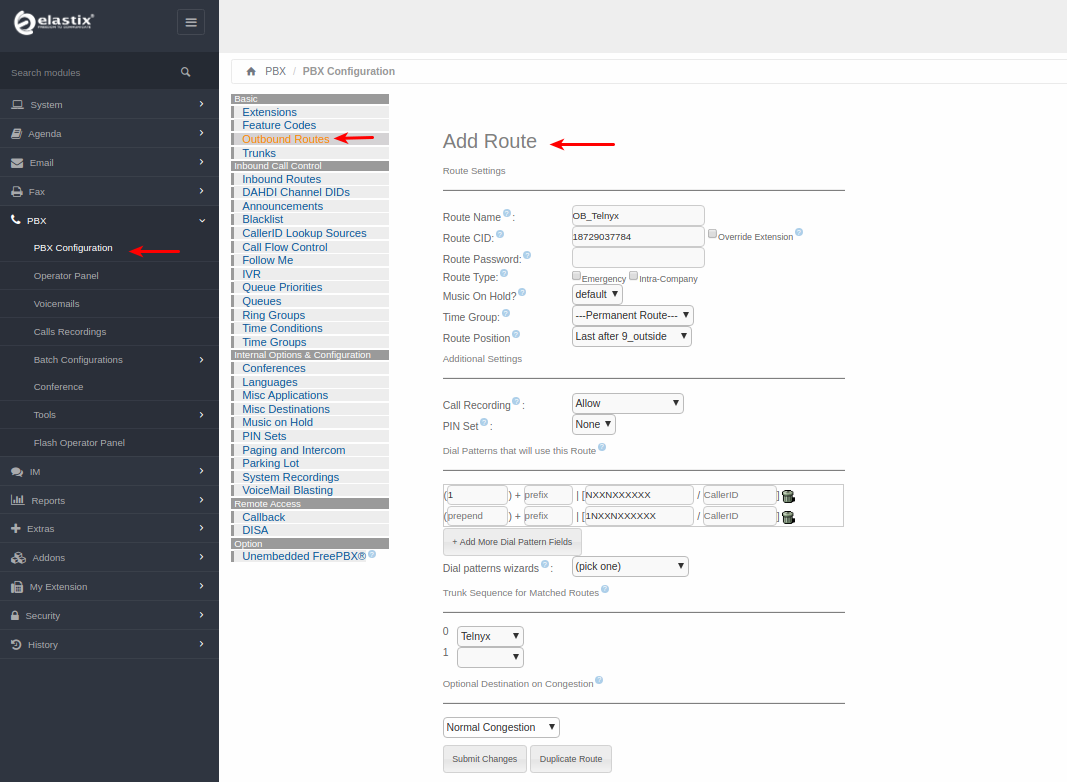Click the Fax printer icon
The width and height of the screenshot is (1067, 782).
17,192
